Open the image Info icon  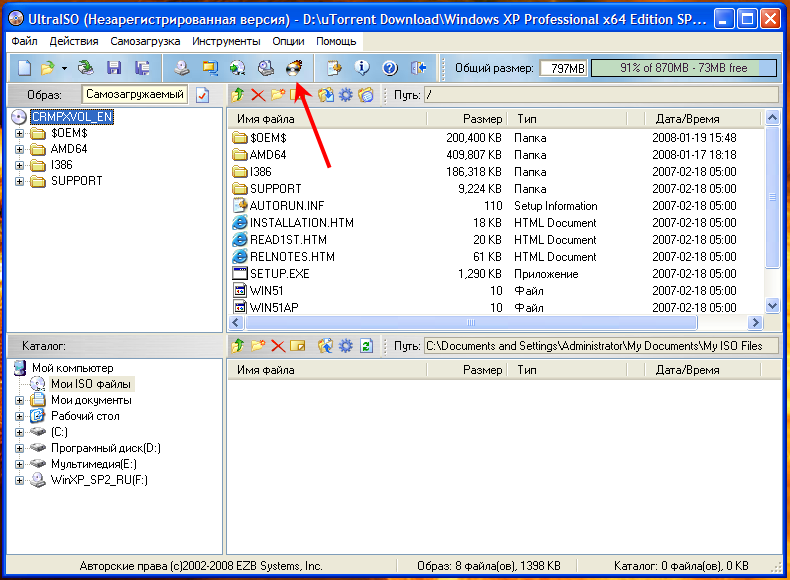[x=362, y=68]
